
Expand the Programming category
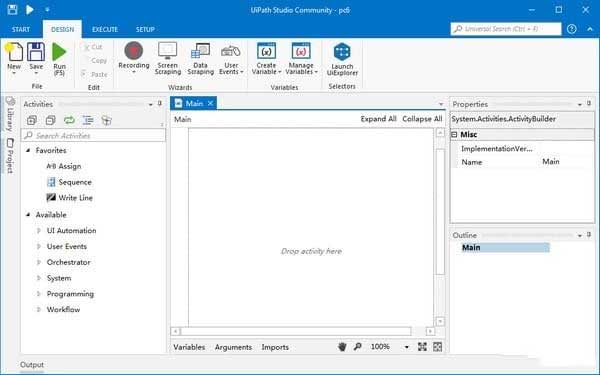[39, 293]
